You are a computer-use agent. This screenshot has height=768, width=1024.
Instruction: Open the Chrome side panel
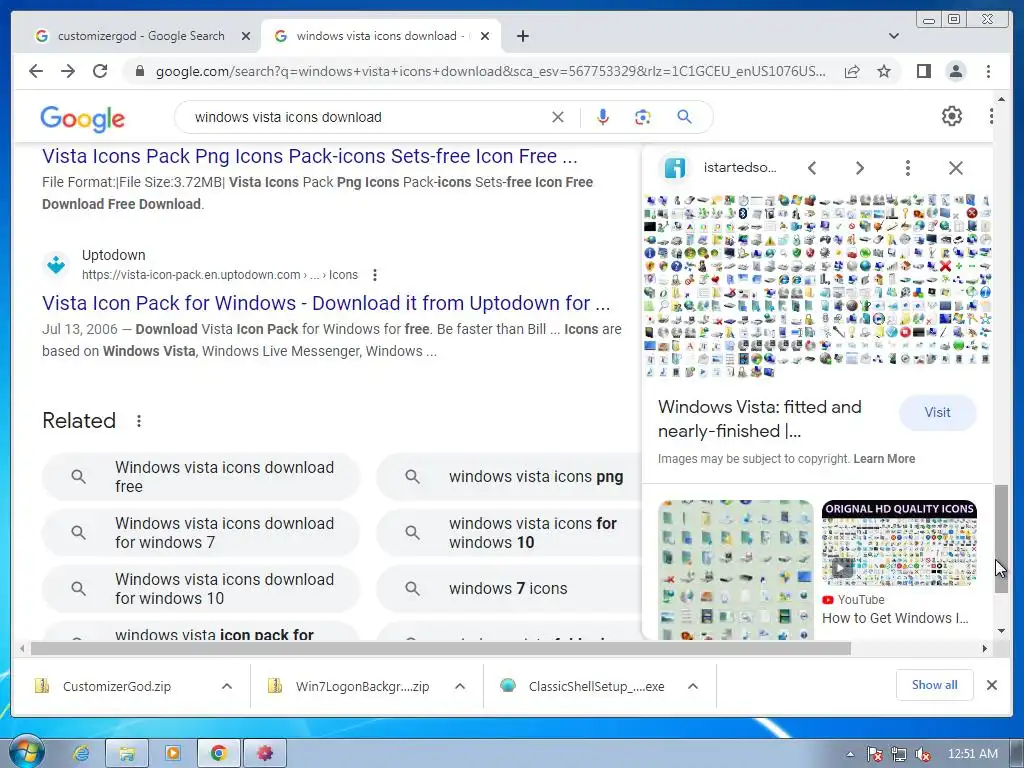[x=923, y=71]
